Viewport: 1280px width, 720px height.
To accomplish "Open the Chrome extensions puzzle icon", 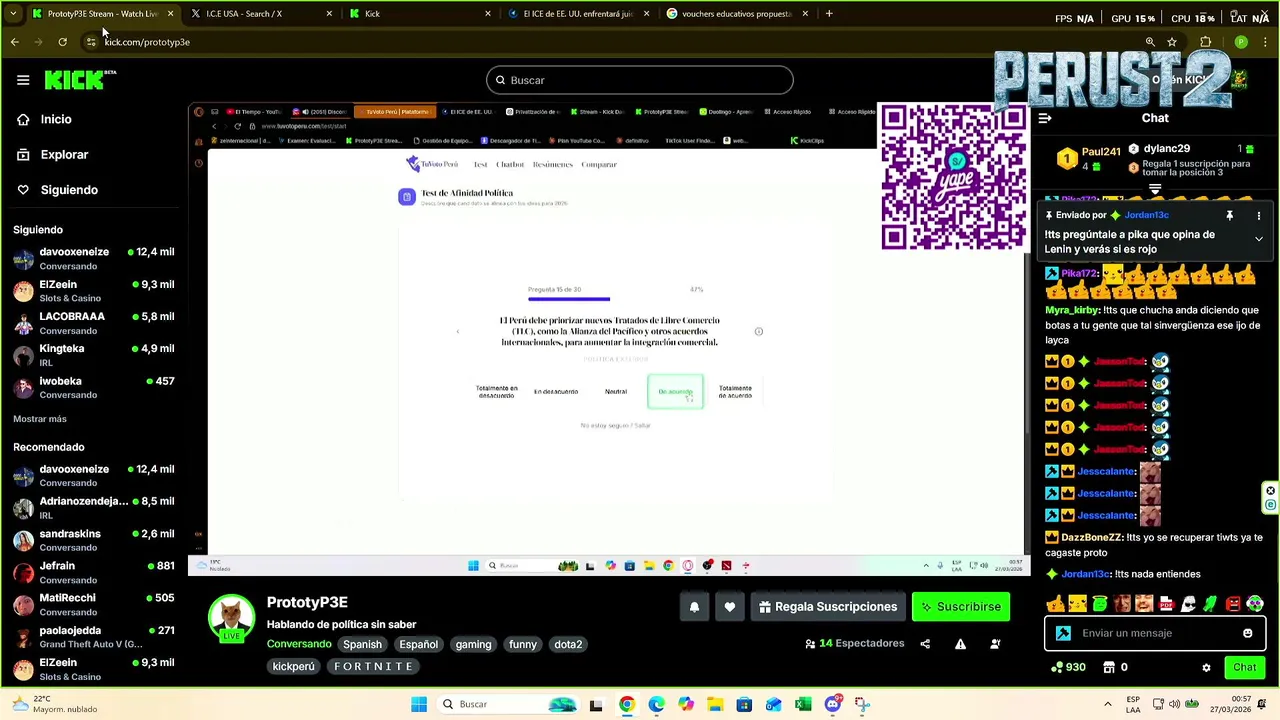I will tap(1206, 42).
